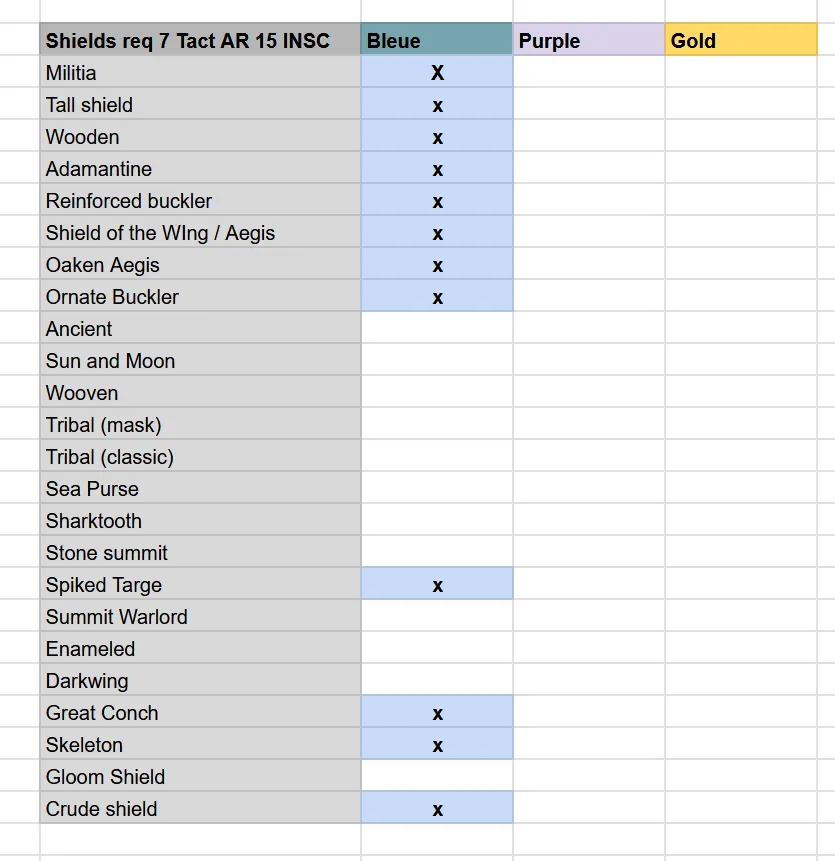
Task: Click the Gold column header cell
Action: [x=740, y=41]
